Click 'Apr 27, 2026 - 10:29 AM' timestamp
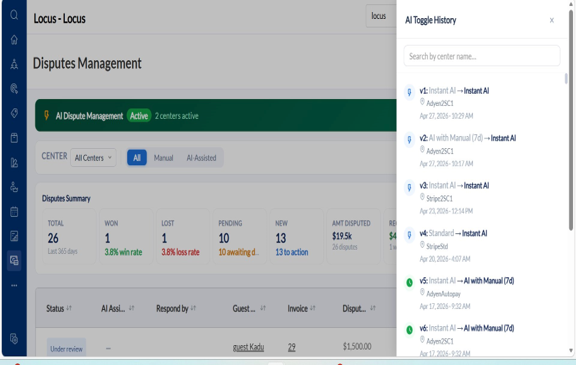Screen dimensions: 576x365 tap(446, 116)
